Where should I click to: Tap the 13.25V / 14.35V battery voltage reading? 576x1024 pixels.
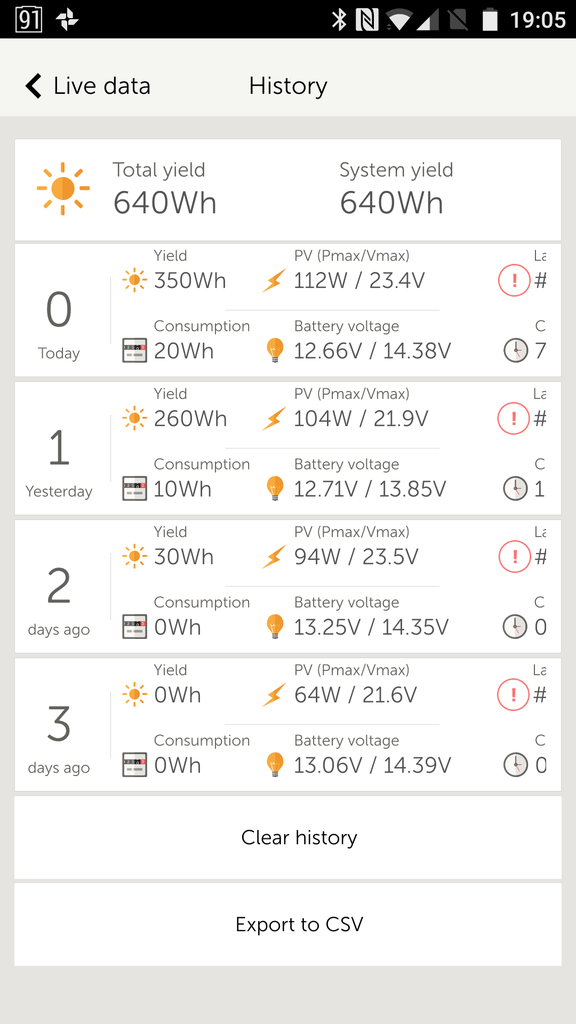coord(371,628)
